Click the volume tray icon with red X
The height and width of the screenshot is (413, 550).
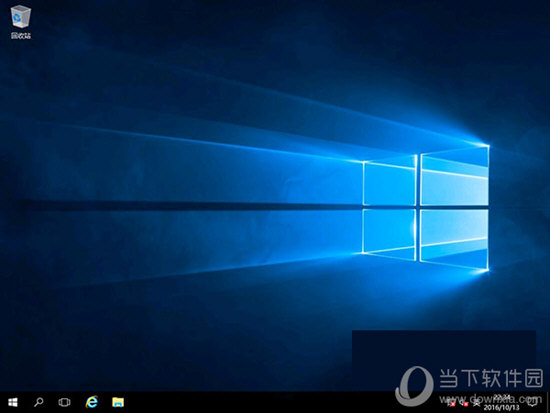coord(464,402)
